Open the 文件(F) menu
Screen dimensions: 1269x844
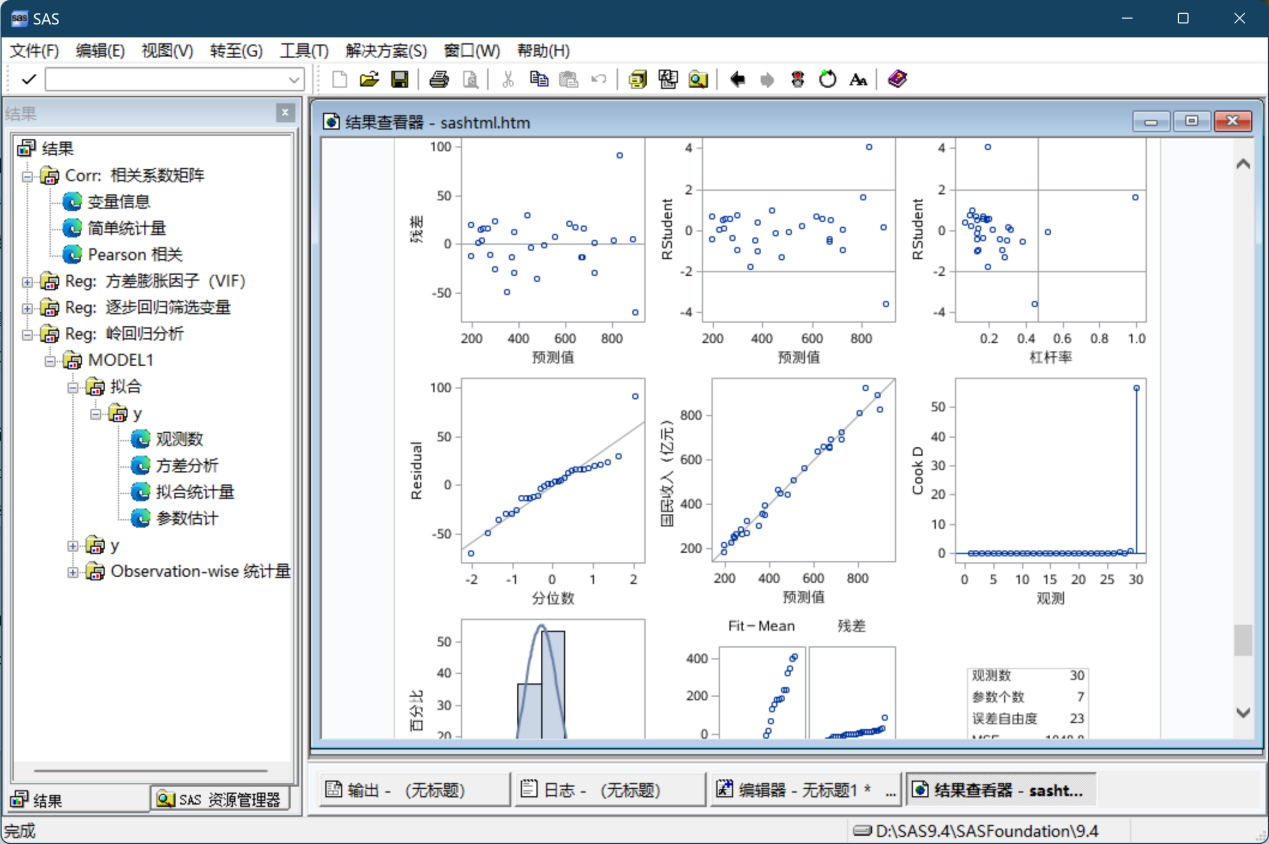coord(34,50)
